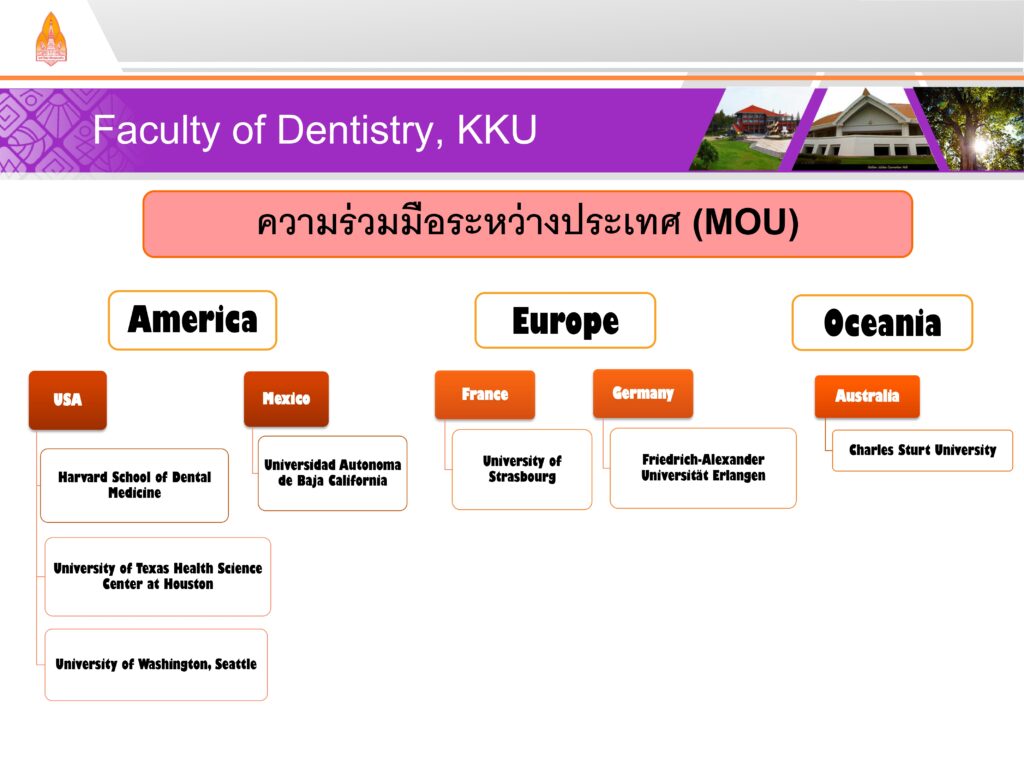
Task: Click the sunlit tree photo in header
Action: [968, 130]
